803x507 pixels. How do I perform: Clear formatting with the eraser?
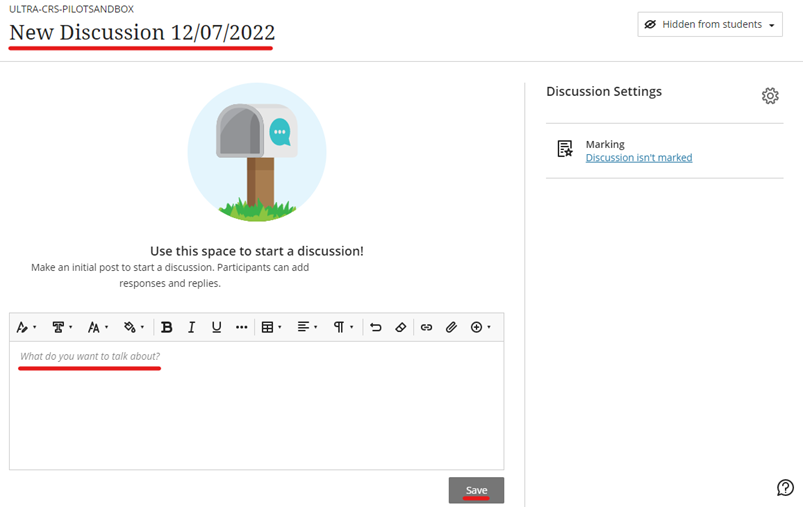tap(400, 327)
